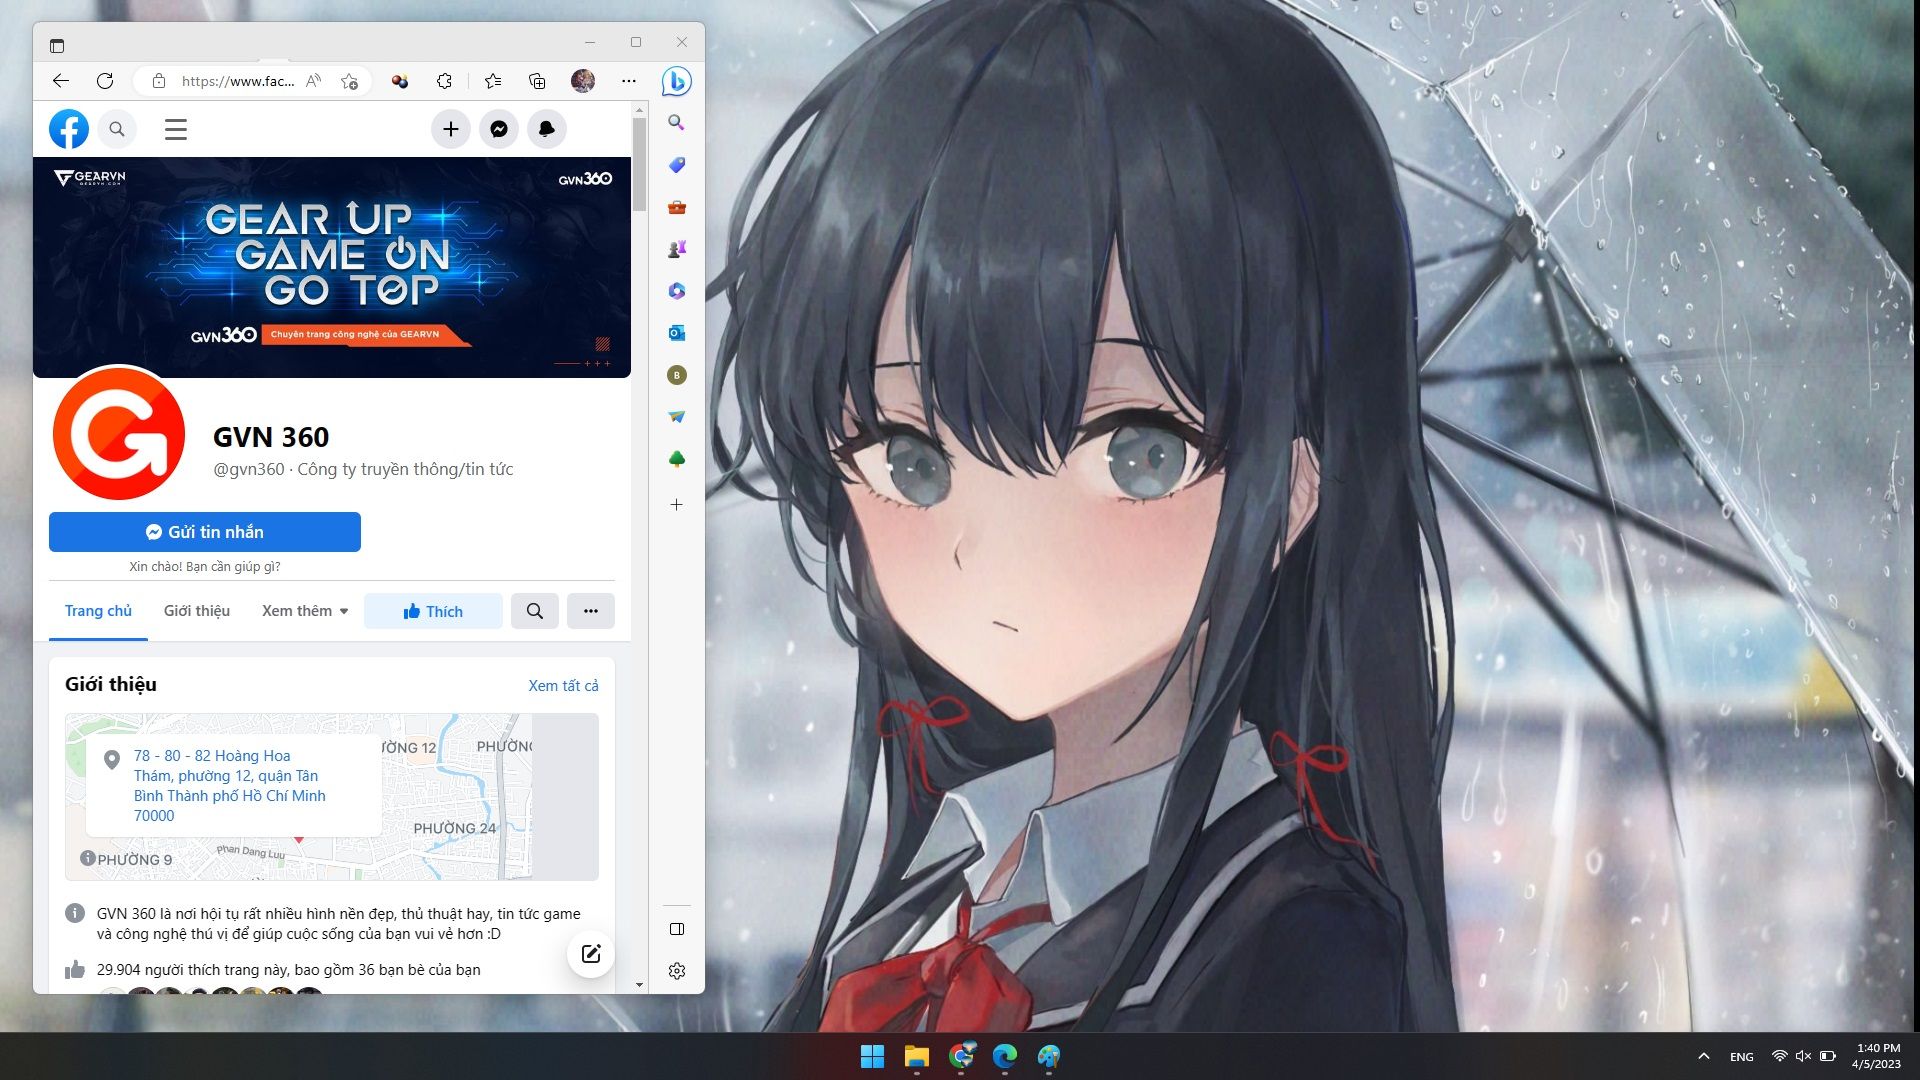Viewport: 1920px width, 1080px height.
Task: Open sidebar green tree icon
Action: point(677,459)
